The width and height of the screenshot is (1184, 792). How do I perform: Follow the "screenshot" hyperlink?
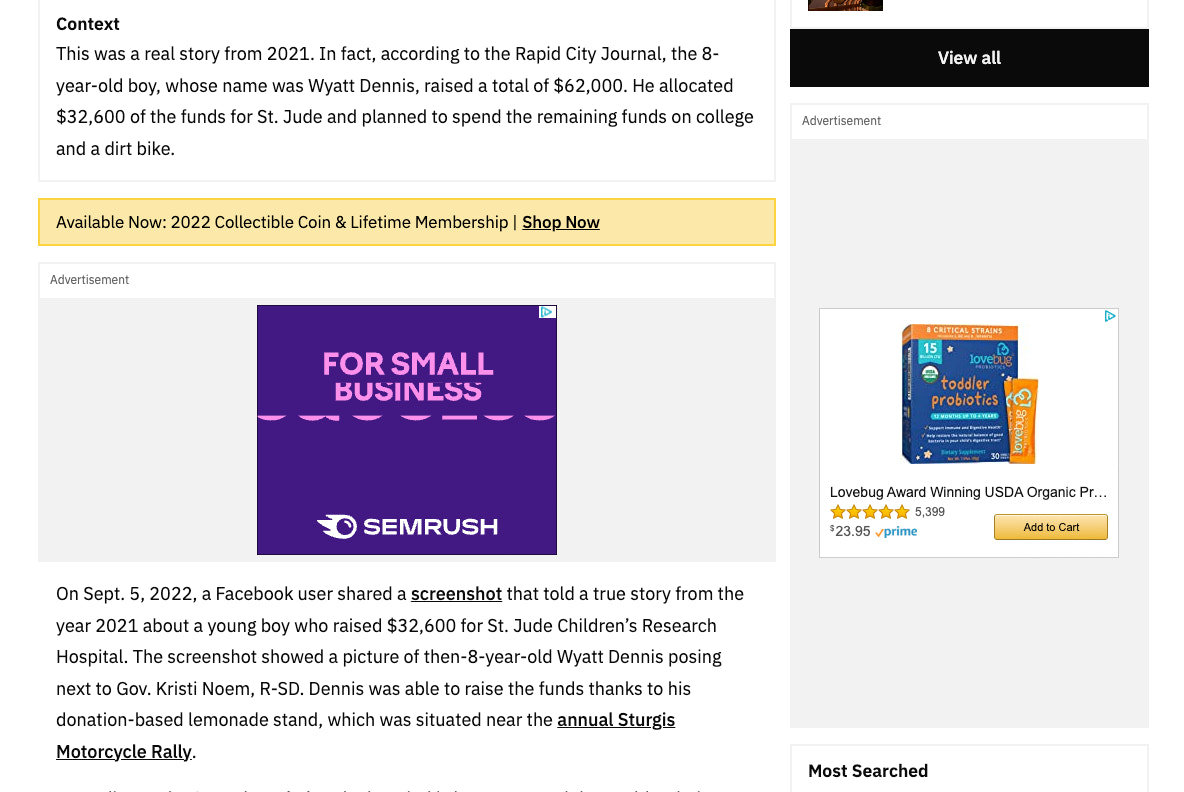tap(456, 593)
